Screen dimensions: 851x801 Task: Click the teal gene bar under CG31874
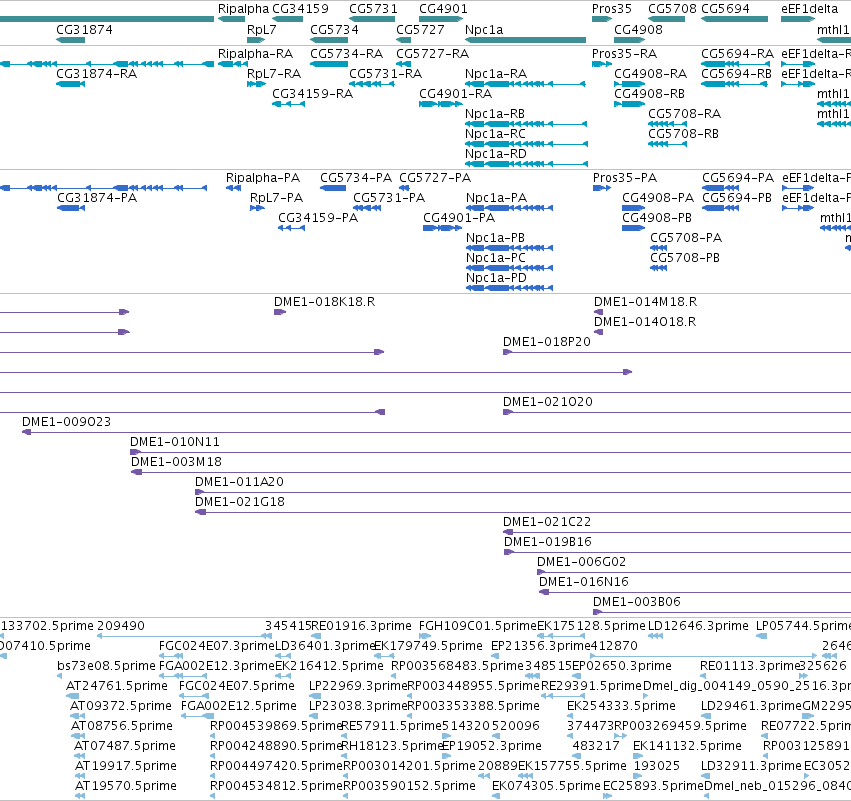[x=71, y=40]
